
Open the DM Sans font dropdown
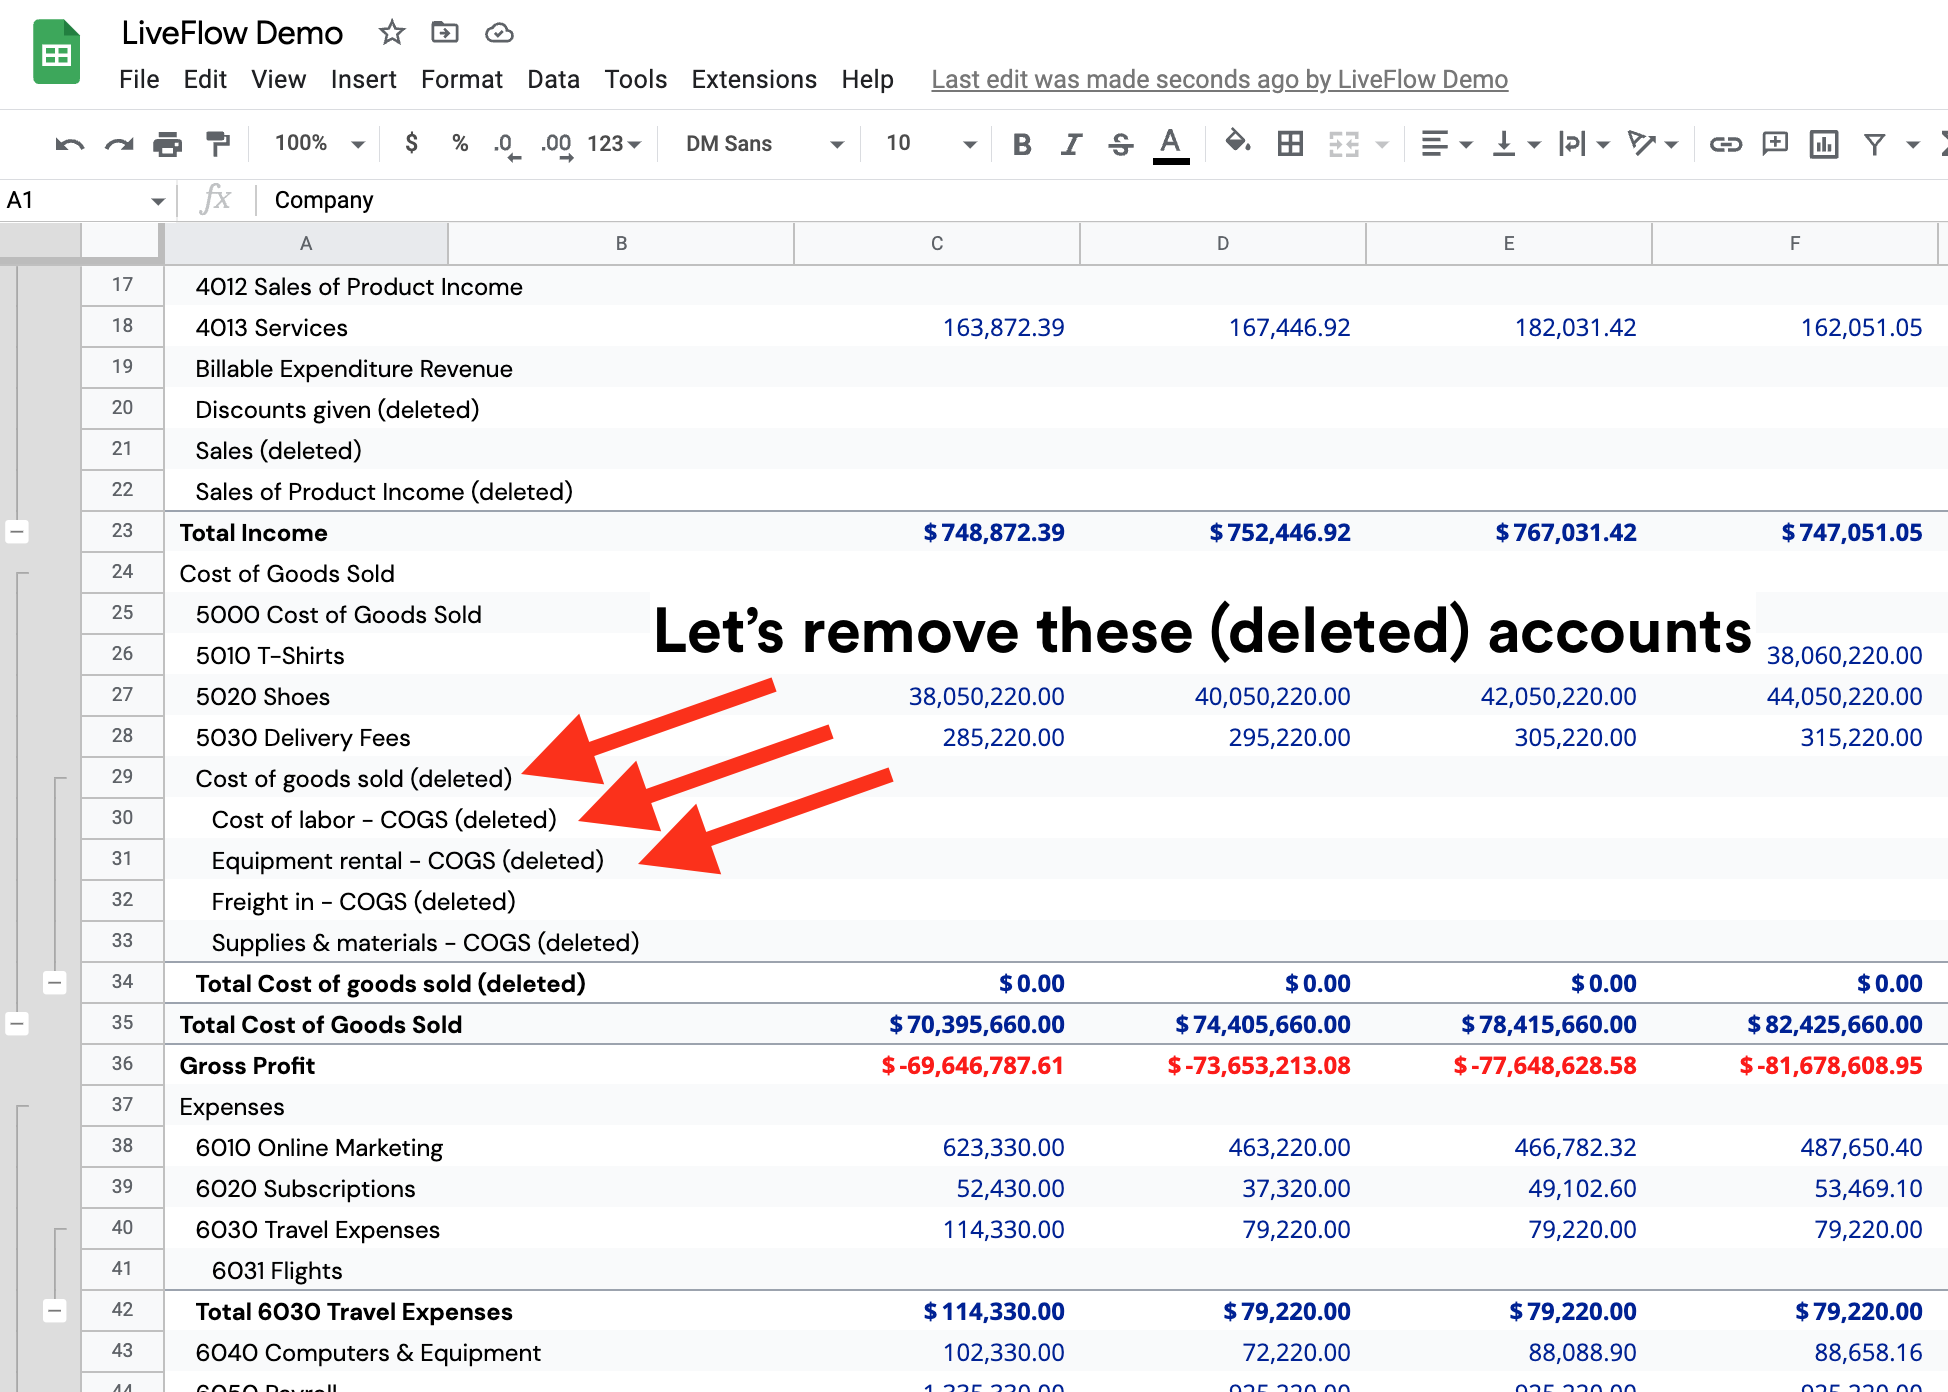[x=764, y=144]
